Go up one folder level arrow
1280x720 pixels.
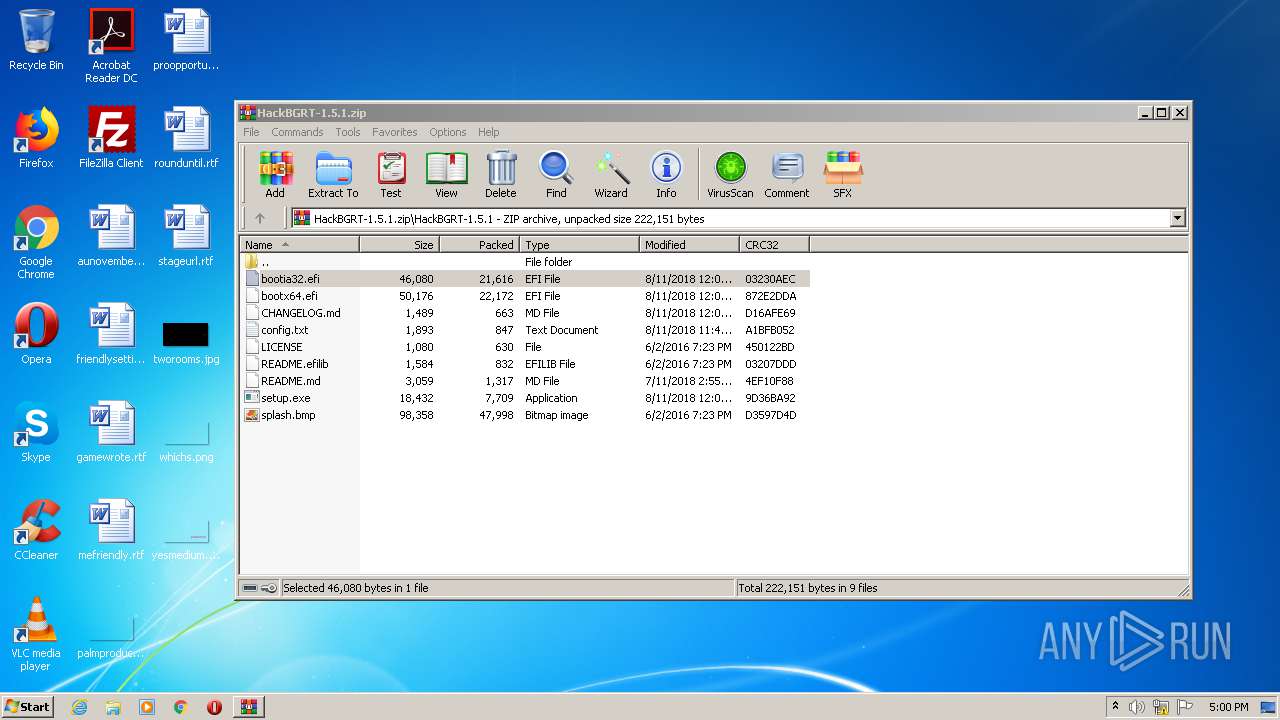coord(260,218)
